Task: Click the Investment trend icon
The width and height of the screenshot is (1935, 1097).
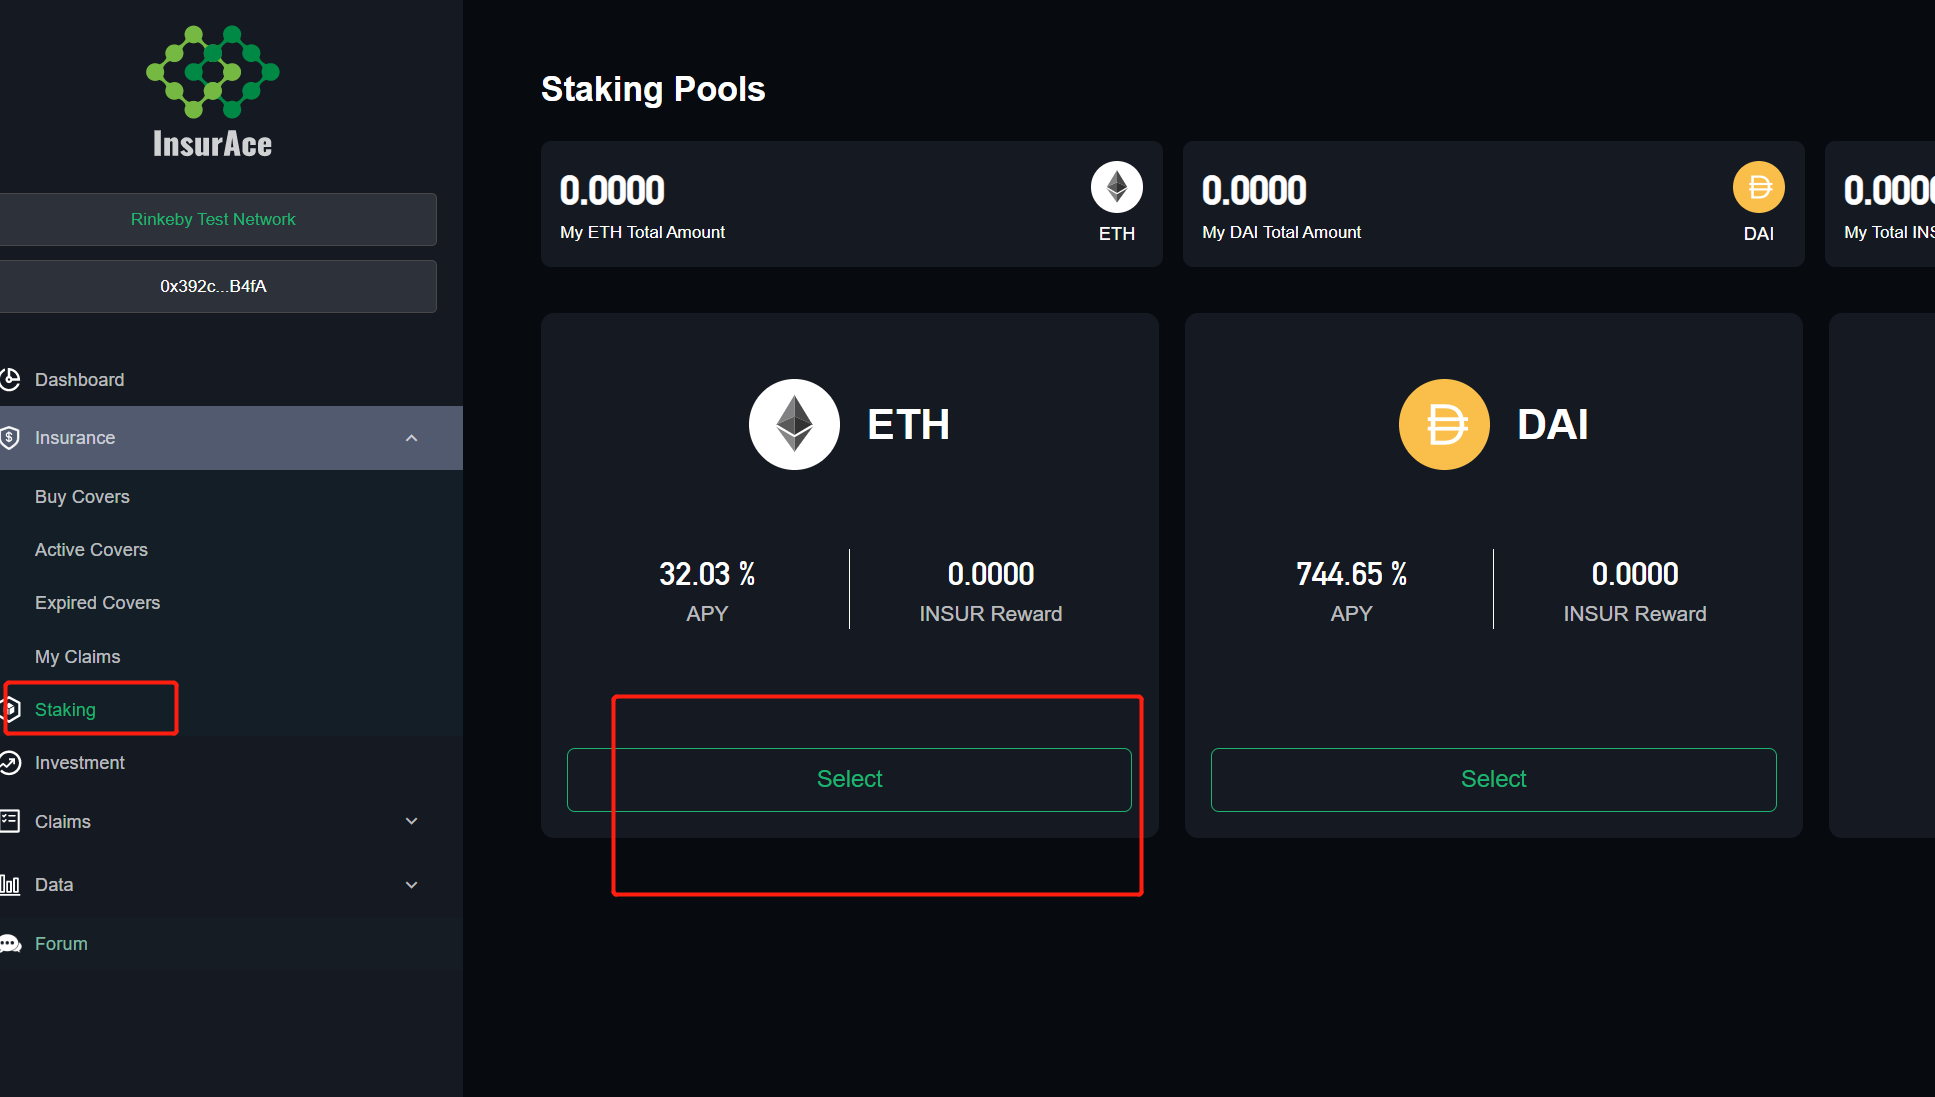Action: (10, 763)
